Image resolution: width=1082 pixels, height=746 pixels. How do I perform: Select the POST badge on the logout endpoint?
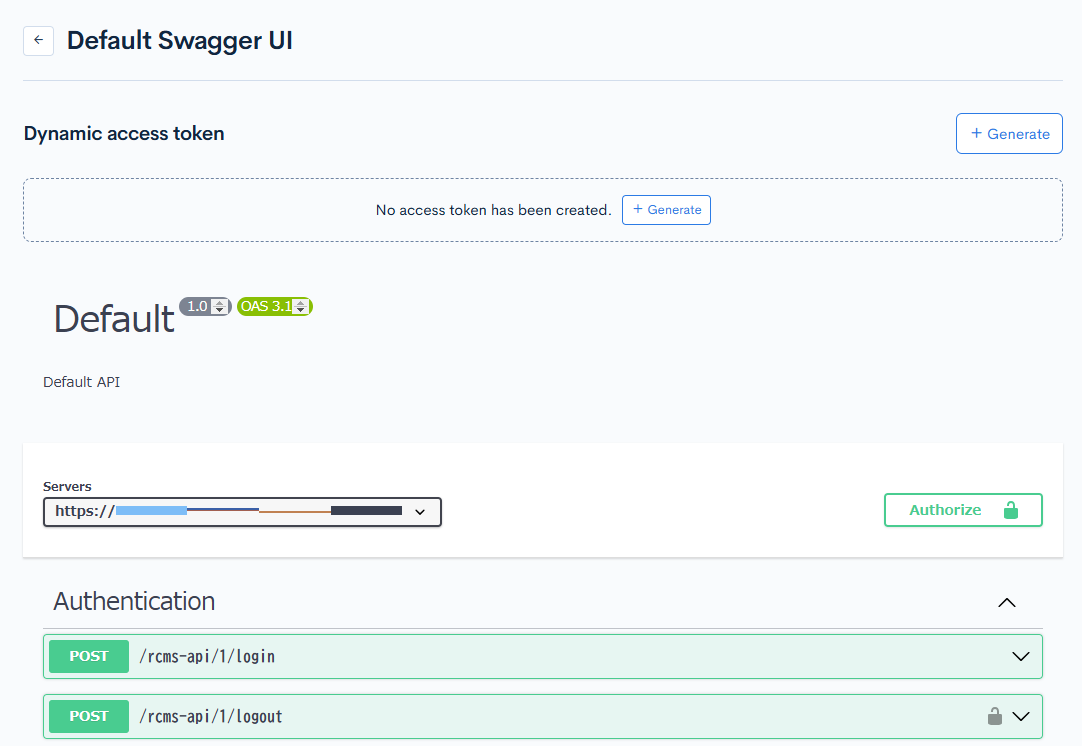click(88, 716)
